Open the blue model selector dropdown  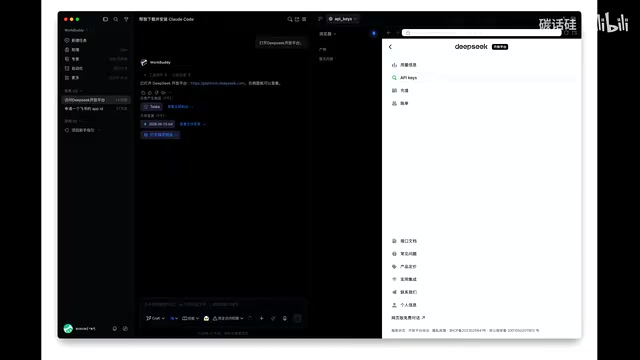click(x=174, y=318)
